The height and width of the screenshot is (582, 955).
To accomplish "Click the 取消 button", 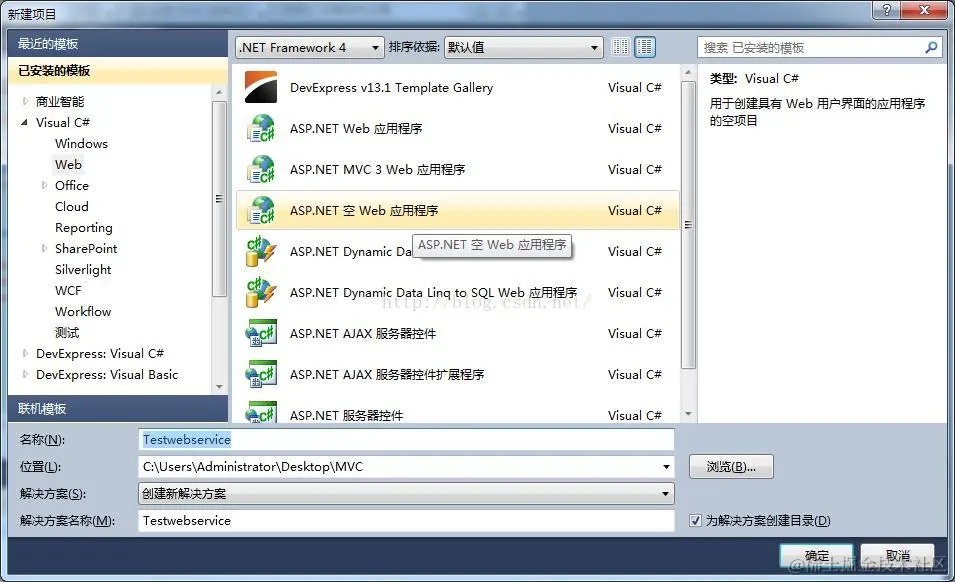I will click(897, 556).
